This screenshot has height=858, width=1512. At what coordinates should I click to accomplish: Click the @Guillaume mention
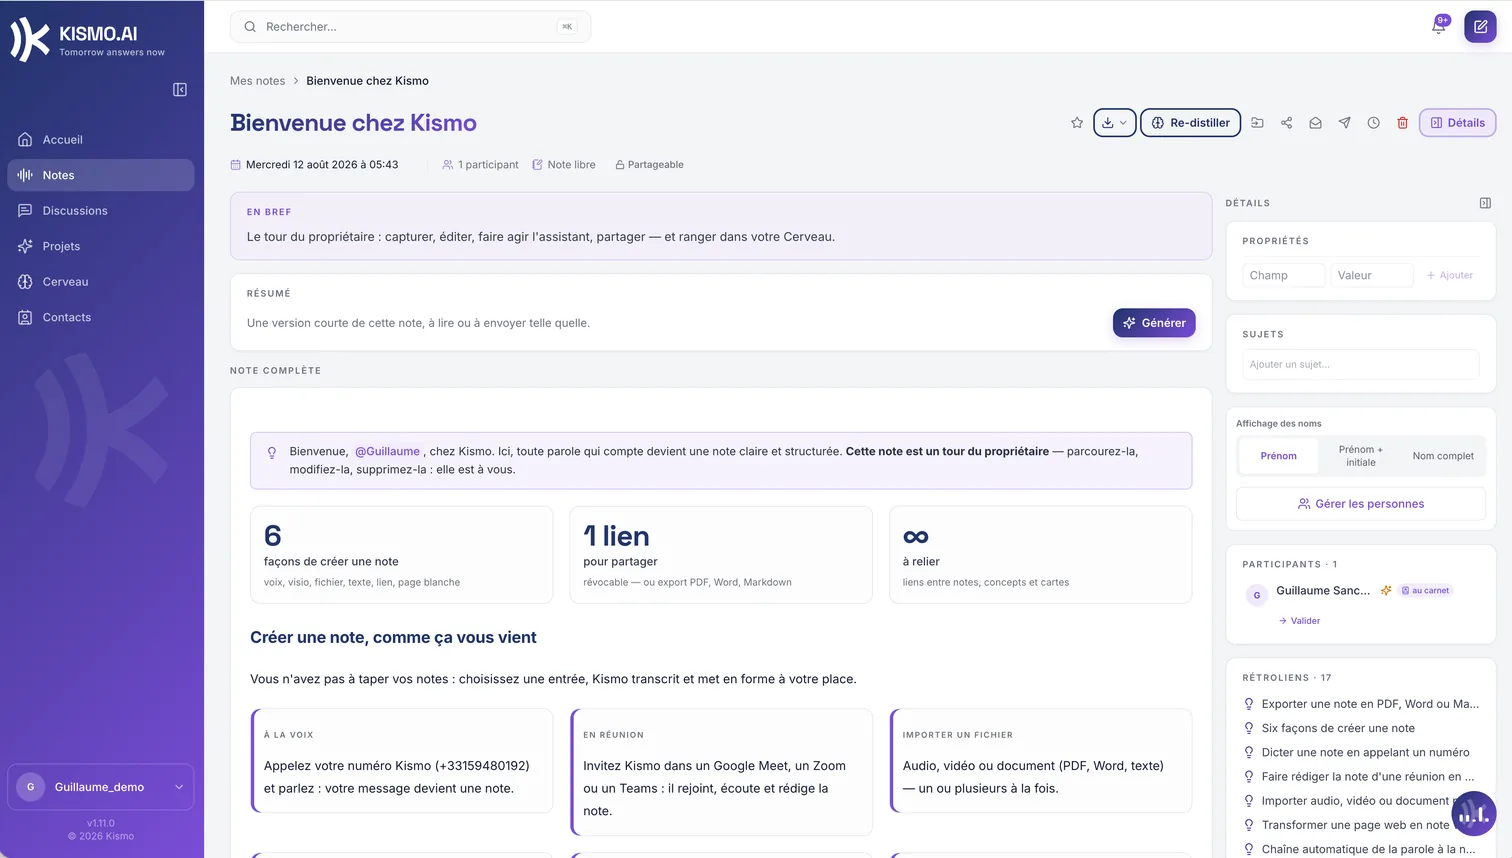click(x=387, y=452)
